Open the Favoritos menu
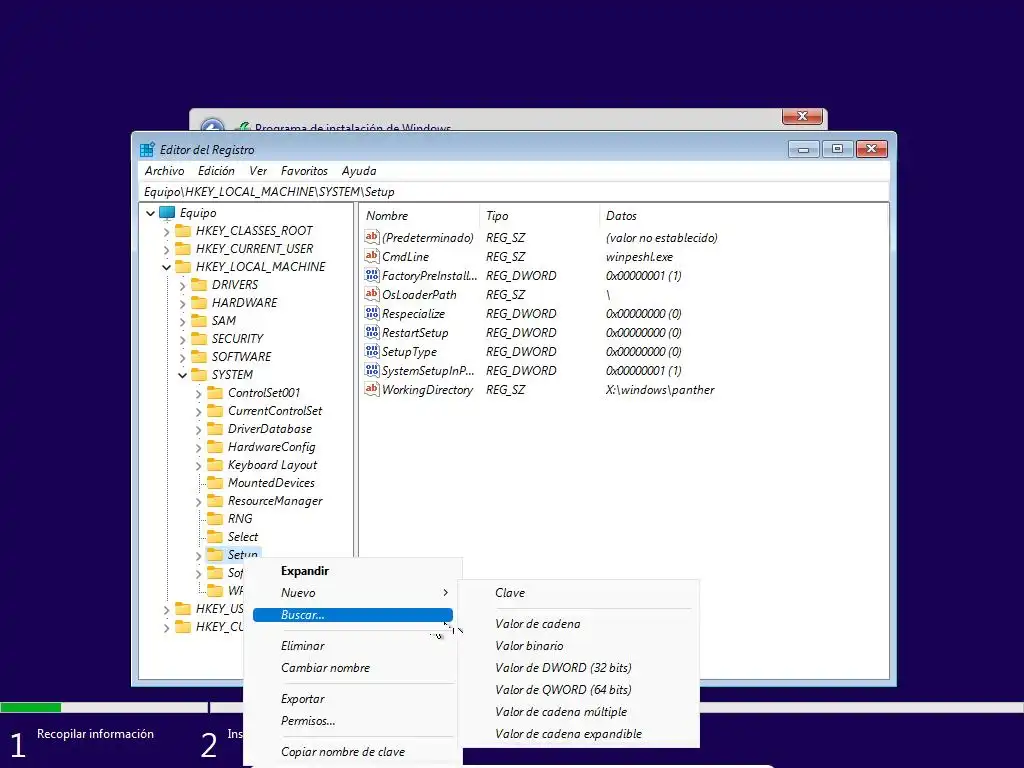 pyautogui.click(x=304, y=170)
